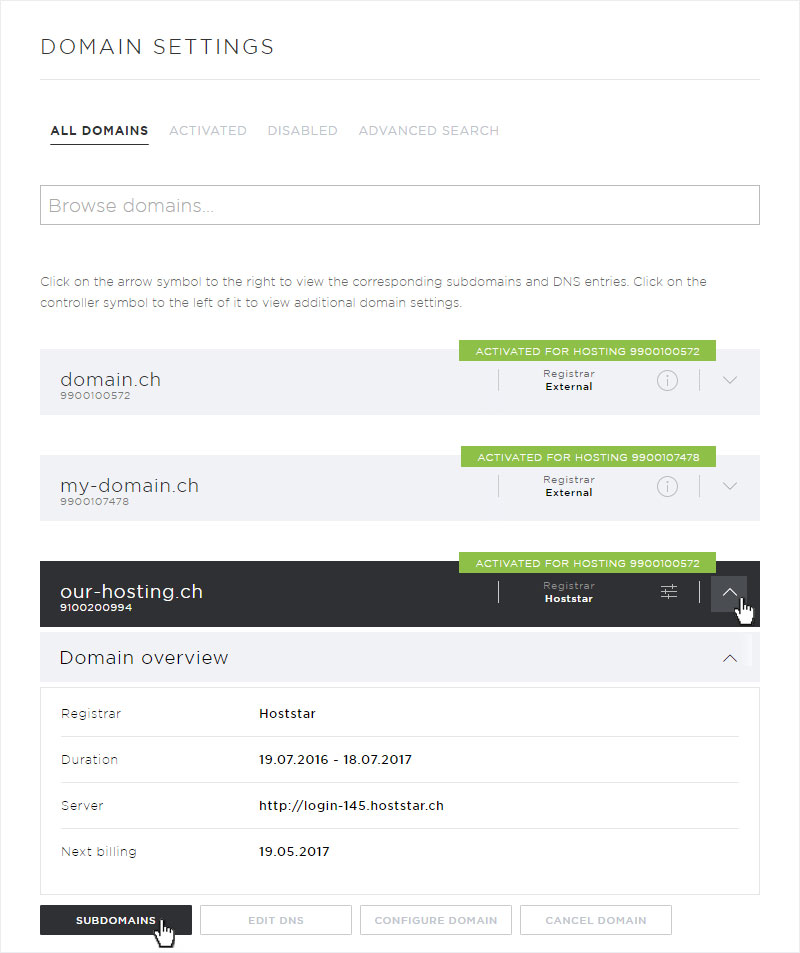Click the Activated for Hosting 9900107478 badge

coord(588,457)
